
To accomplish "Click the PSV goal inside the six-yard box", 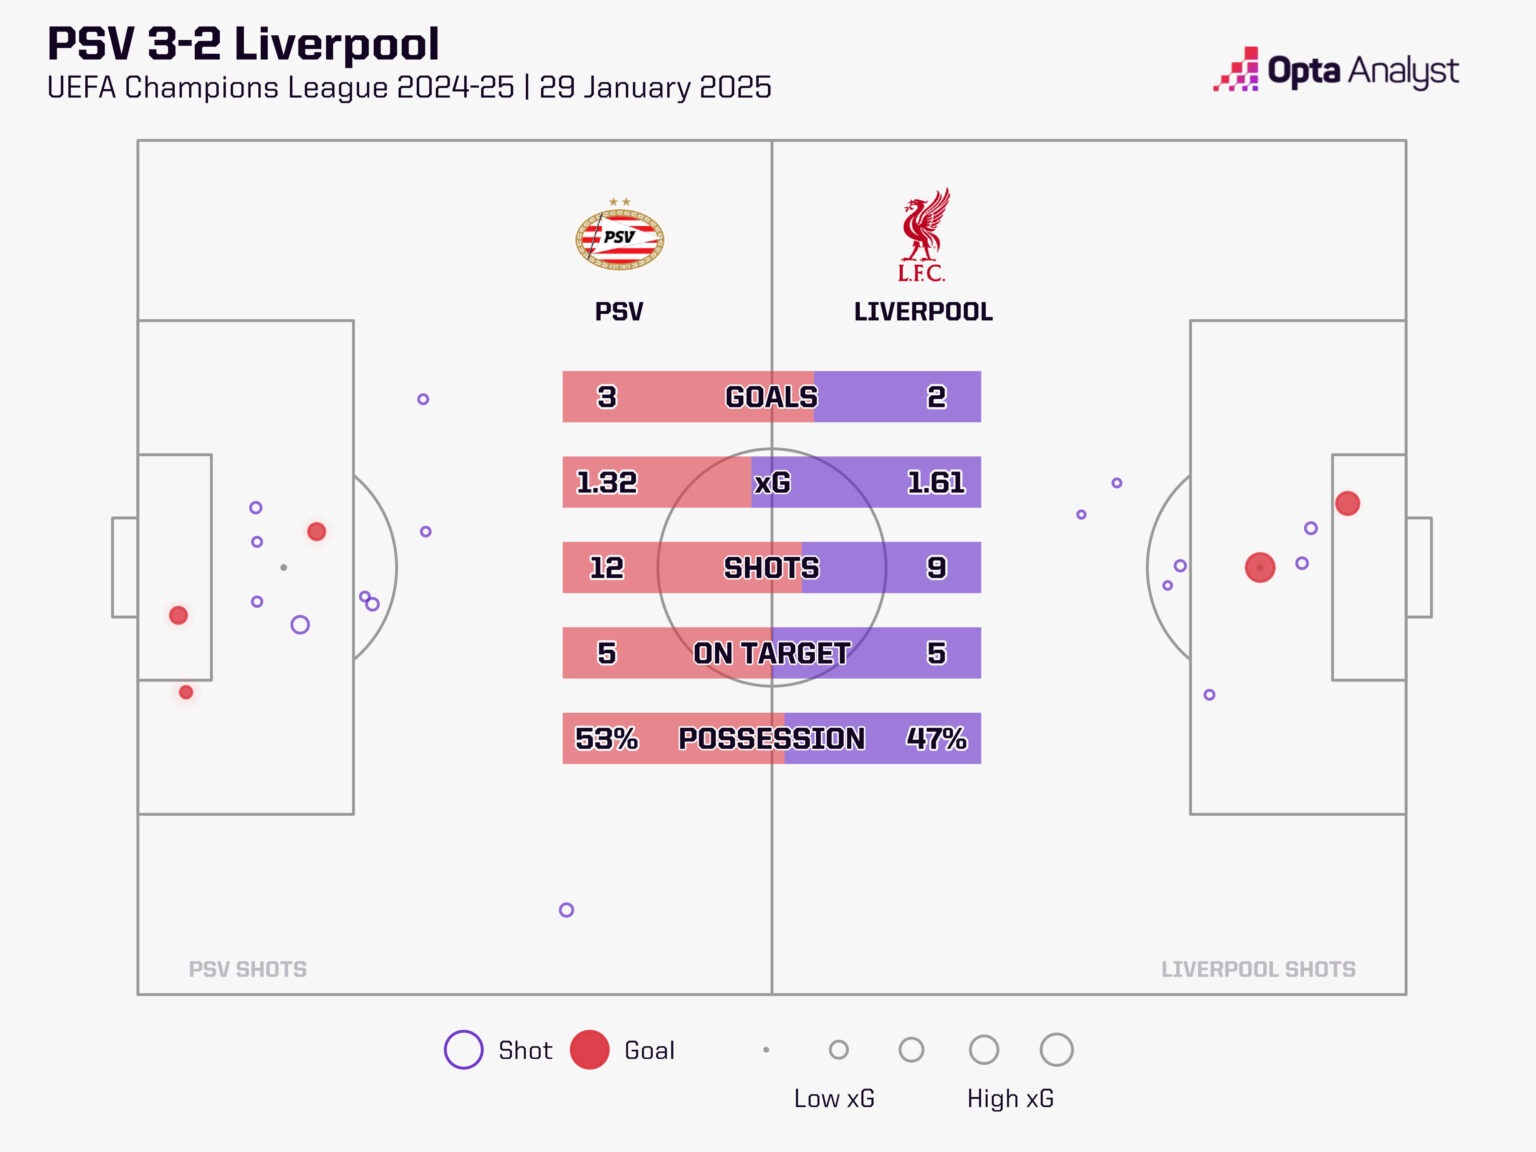I will [x=178, y=615].
